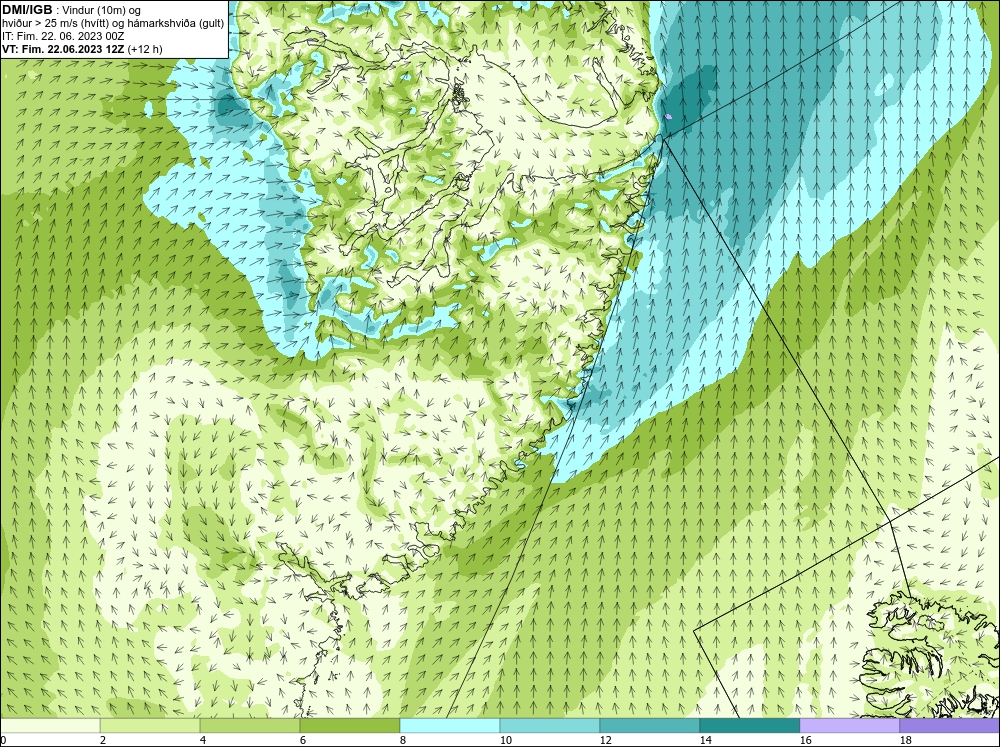Click the palest 0–2 m/s legend swatch
The height and width of the screenshot is (747, 1000).
point(50,725)
